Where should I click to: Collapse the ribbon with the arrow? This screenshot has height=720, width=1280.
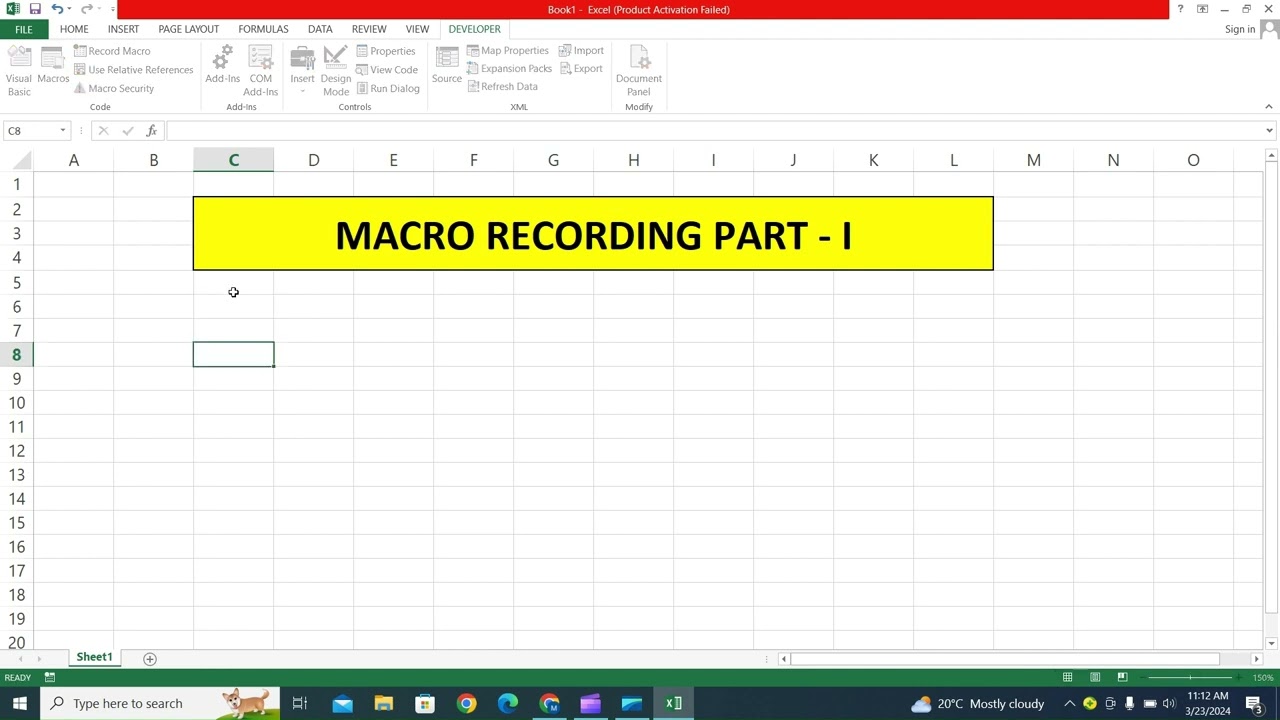click(x=1268, y=106)
